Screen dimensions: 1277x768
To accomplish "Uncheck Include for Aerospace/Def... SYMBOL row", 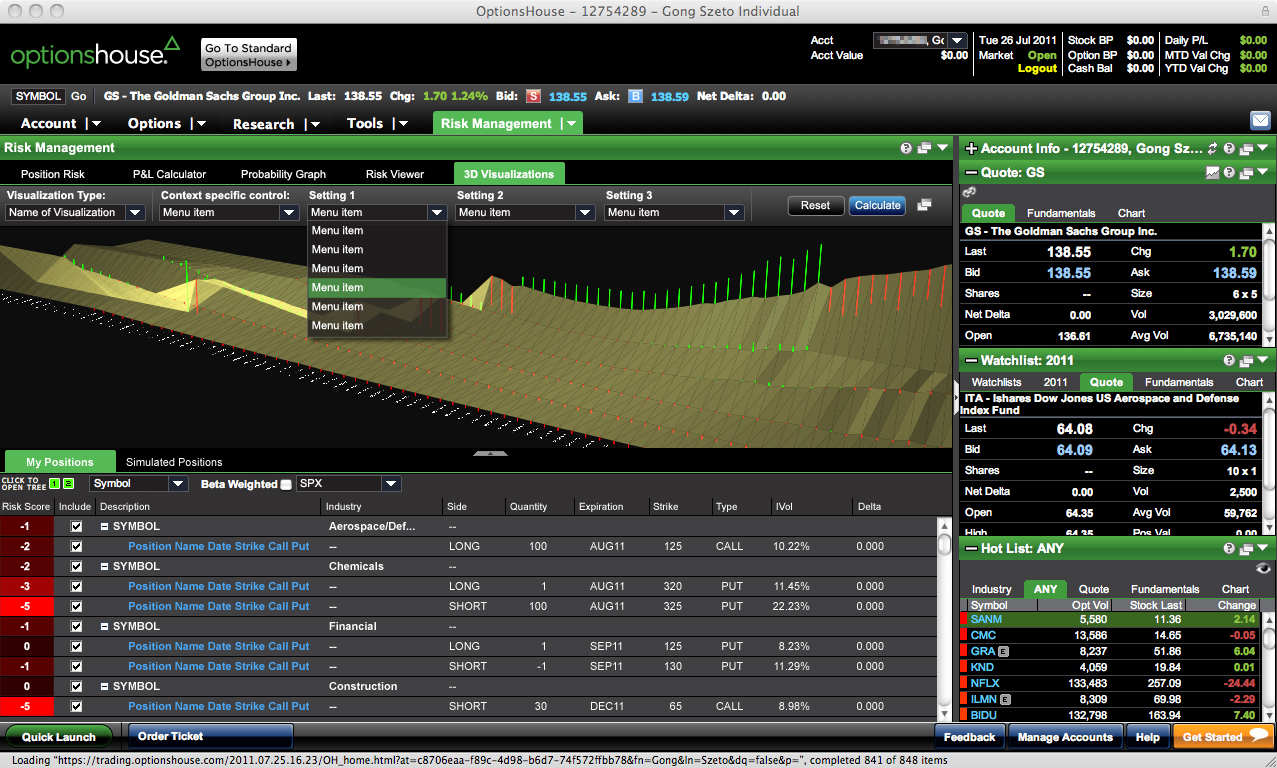I will (76, 526).
